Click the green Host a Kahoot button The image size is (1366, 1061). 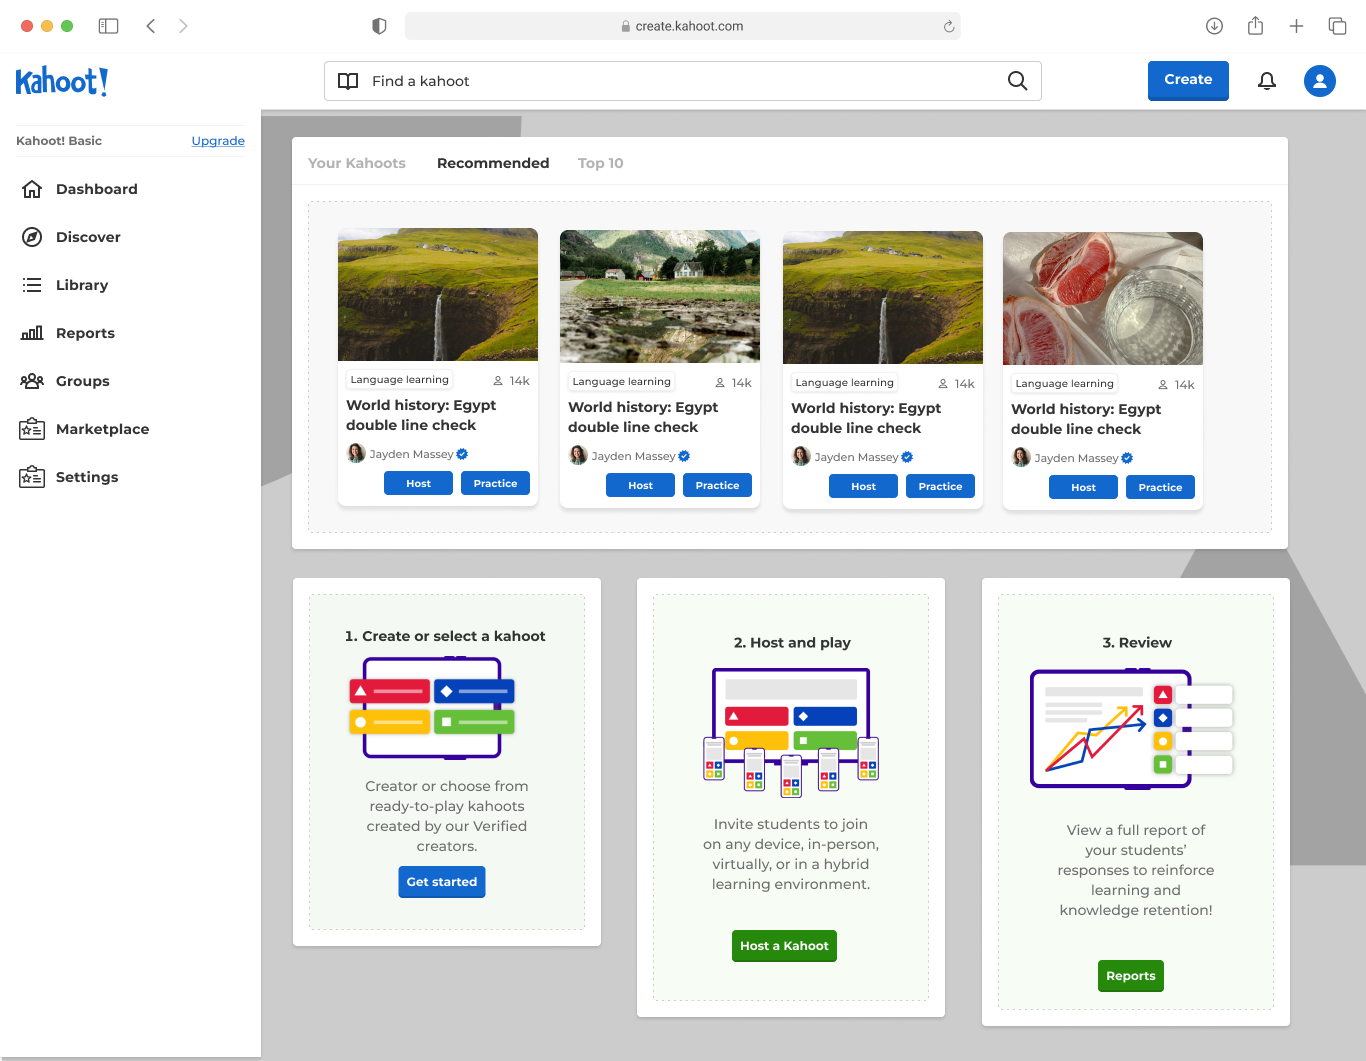(x=784, y=946)
